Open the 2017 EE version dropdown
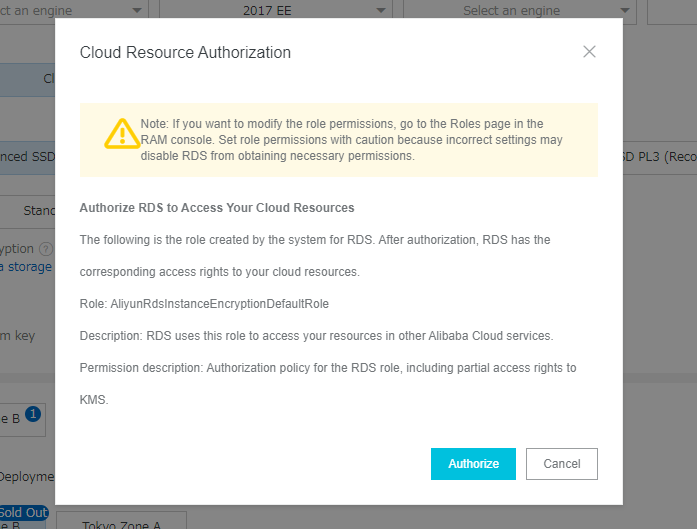Image resolution: width=697 pixels, height=529 pixels. 276,11
